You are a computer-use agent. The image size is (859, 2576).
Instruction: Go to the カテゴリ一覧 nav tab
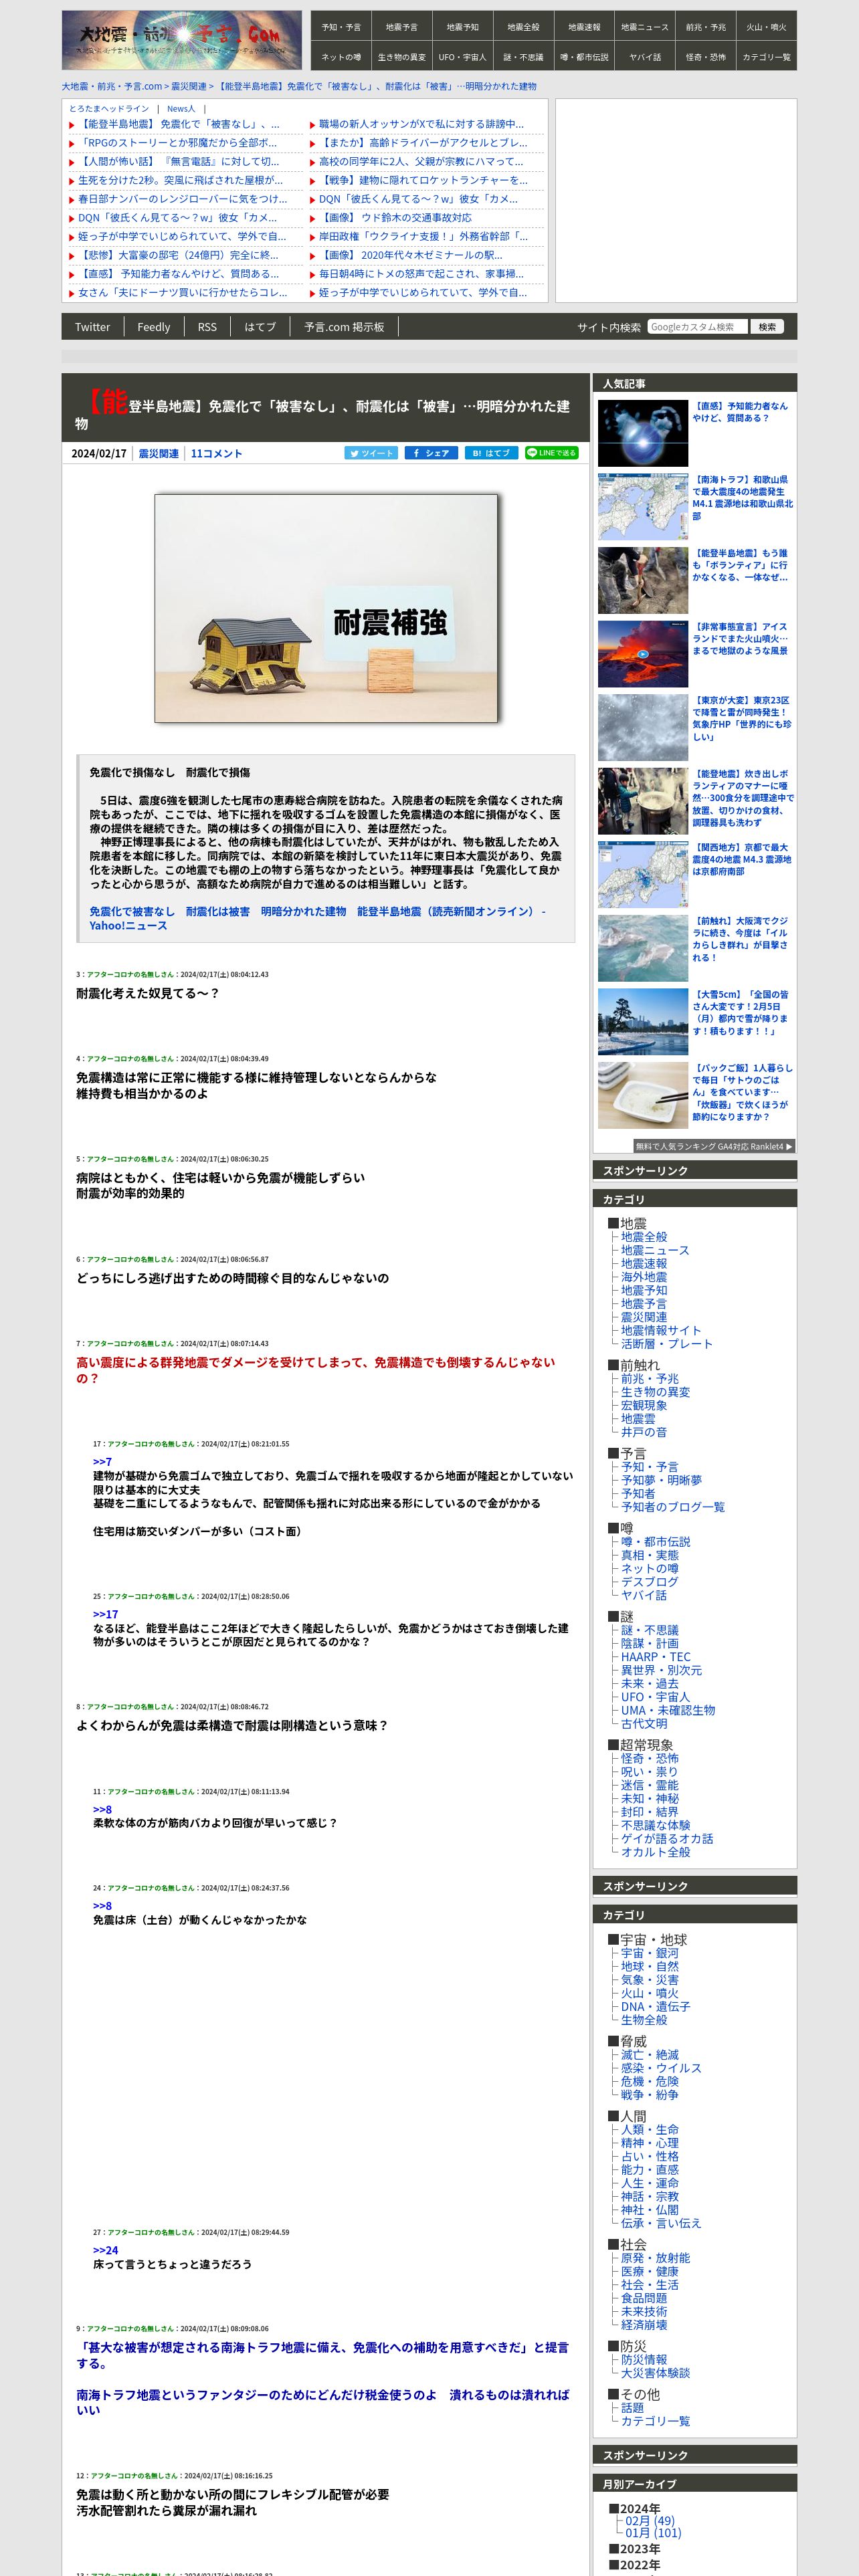coord(766,57)
